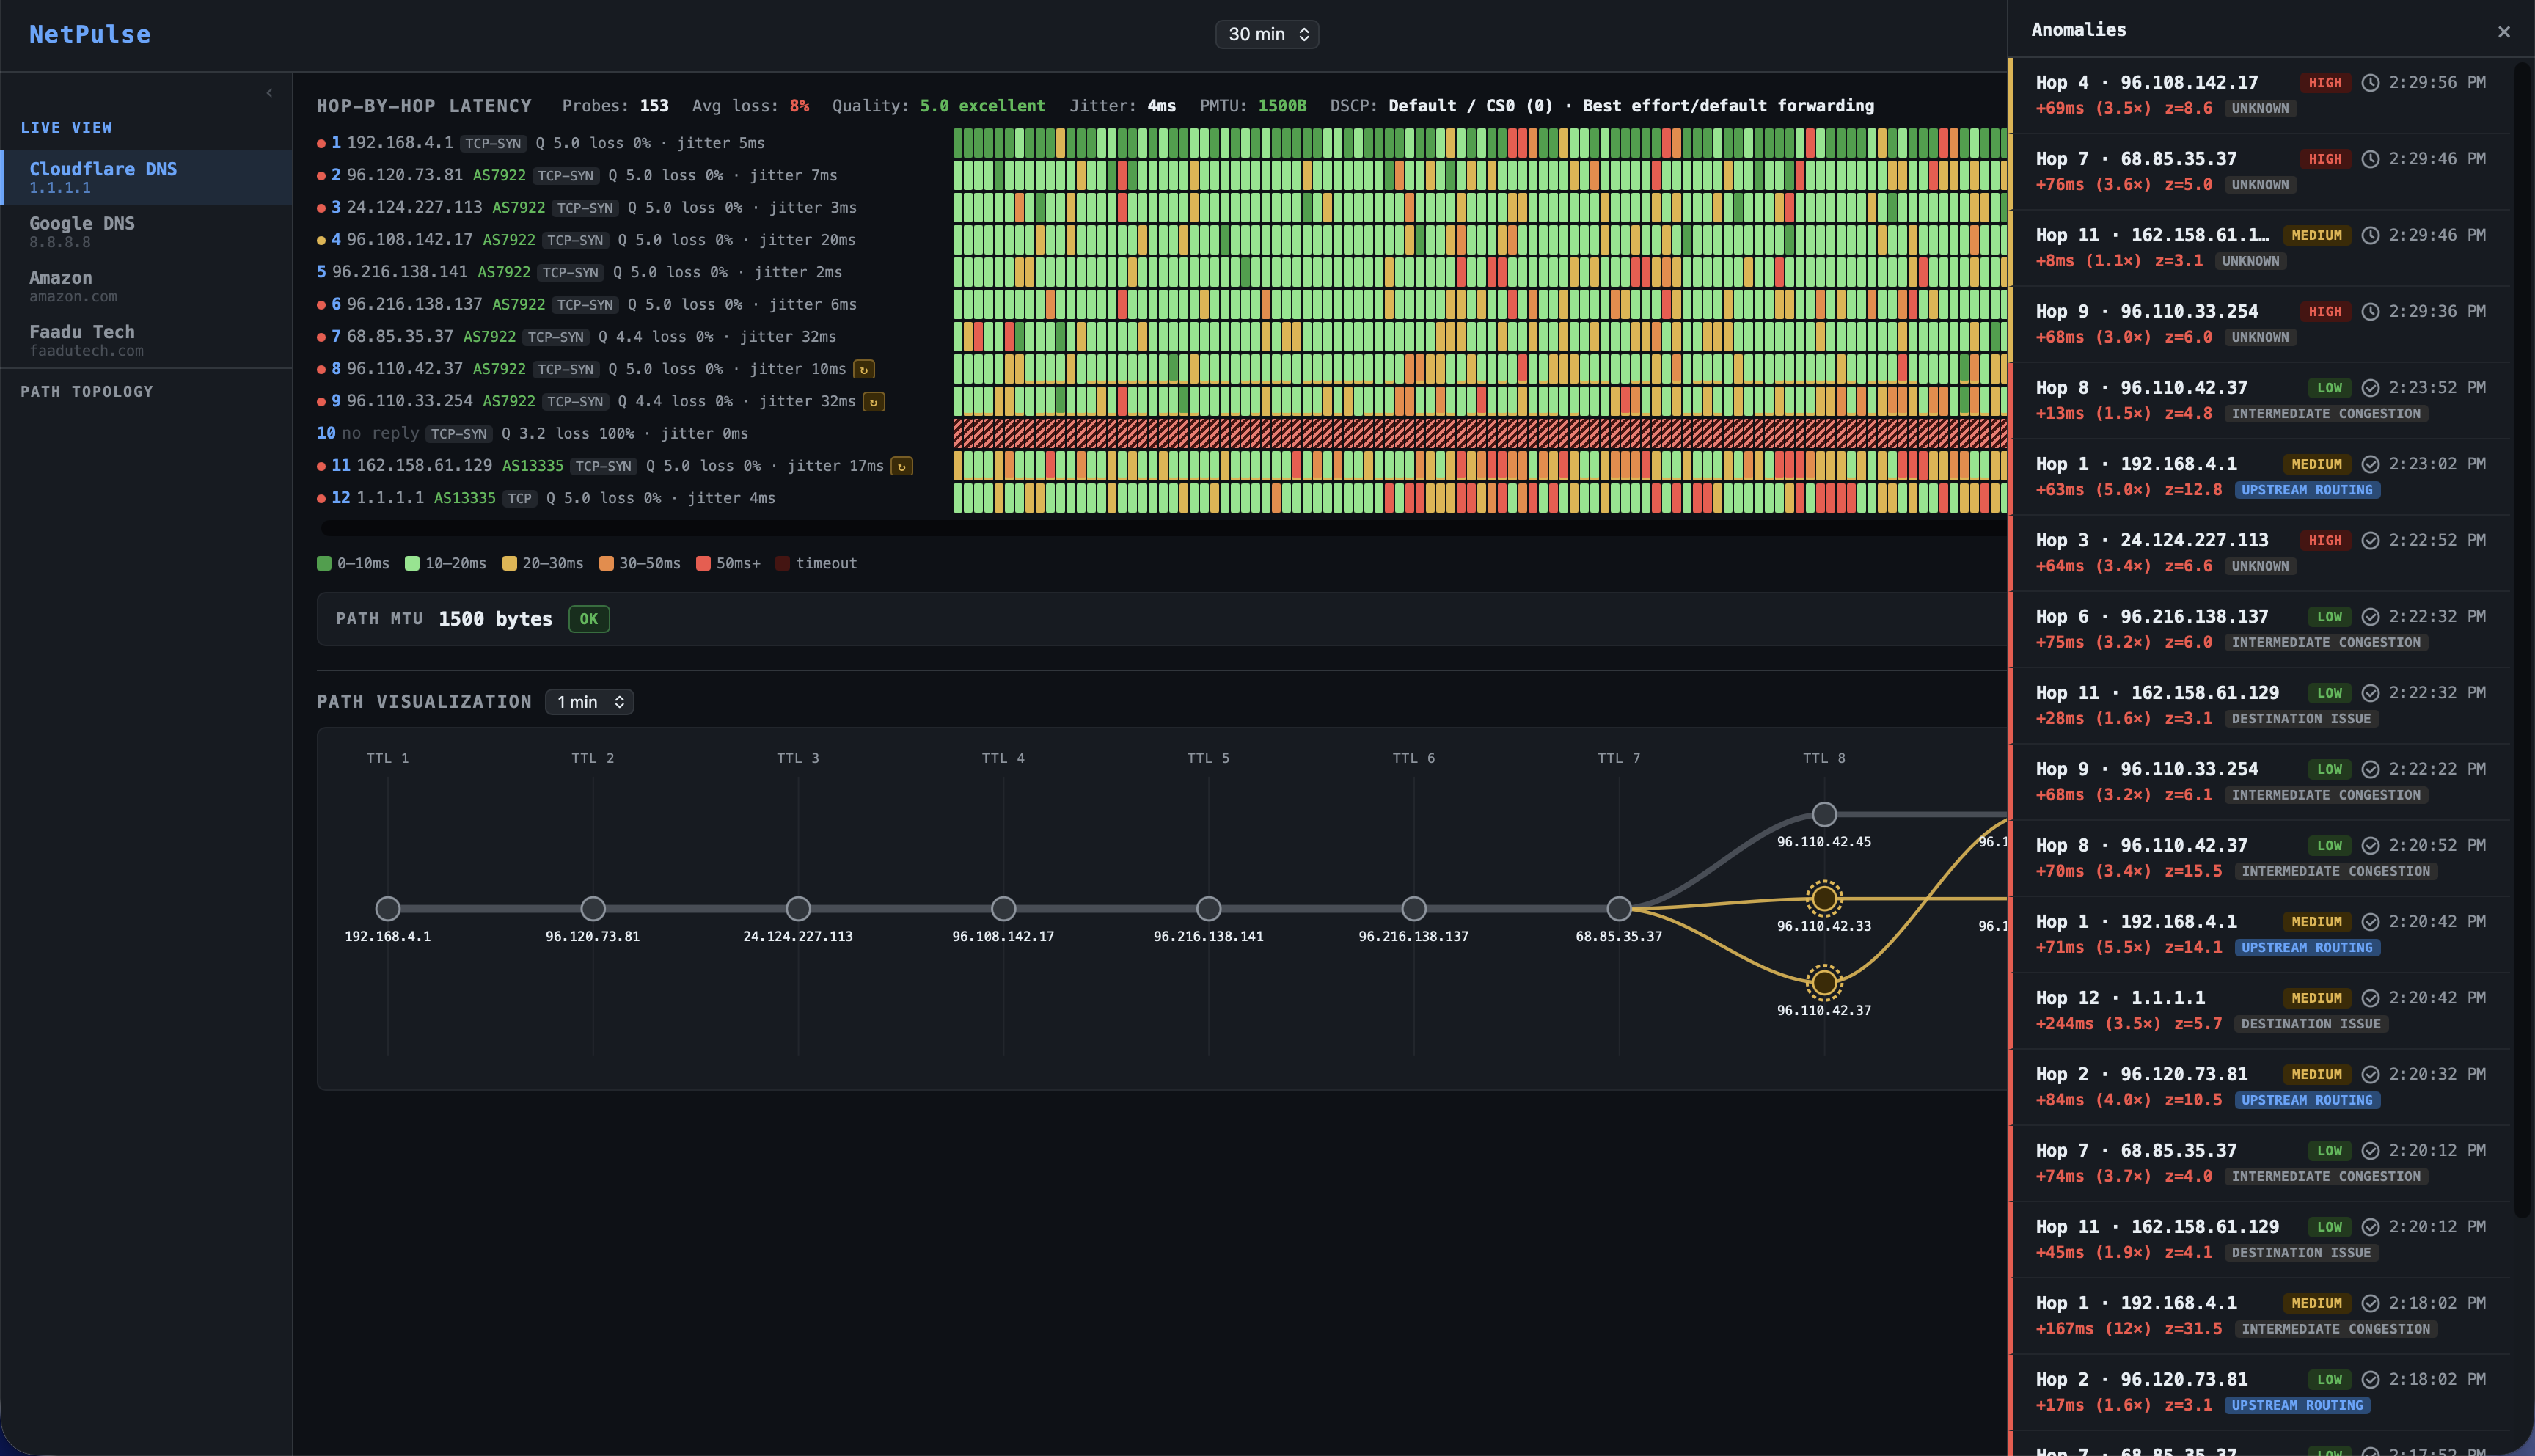
Task: Close the Anomalies panel
Action: pyautogui.click(x=2503, y=32)
